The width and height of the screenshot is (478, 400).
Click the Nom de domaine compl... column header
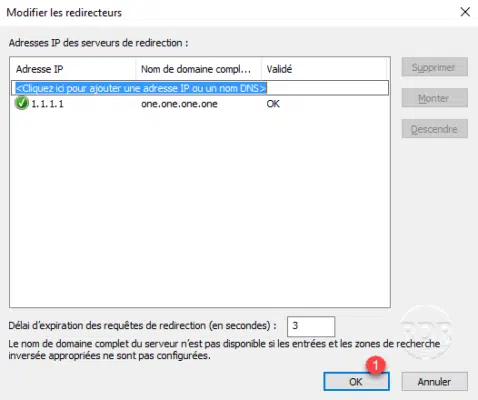click(x=198, y=69)
